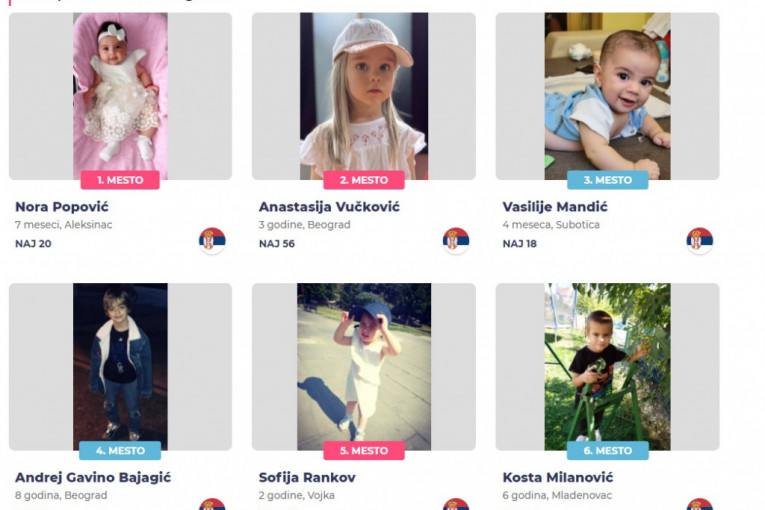Click flag icon on Andrej Gavino Bajagić card
The width and height of the screenshot is (765, 510).
point(212,504)
